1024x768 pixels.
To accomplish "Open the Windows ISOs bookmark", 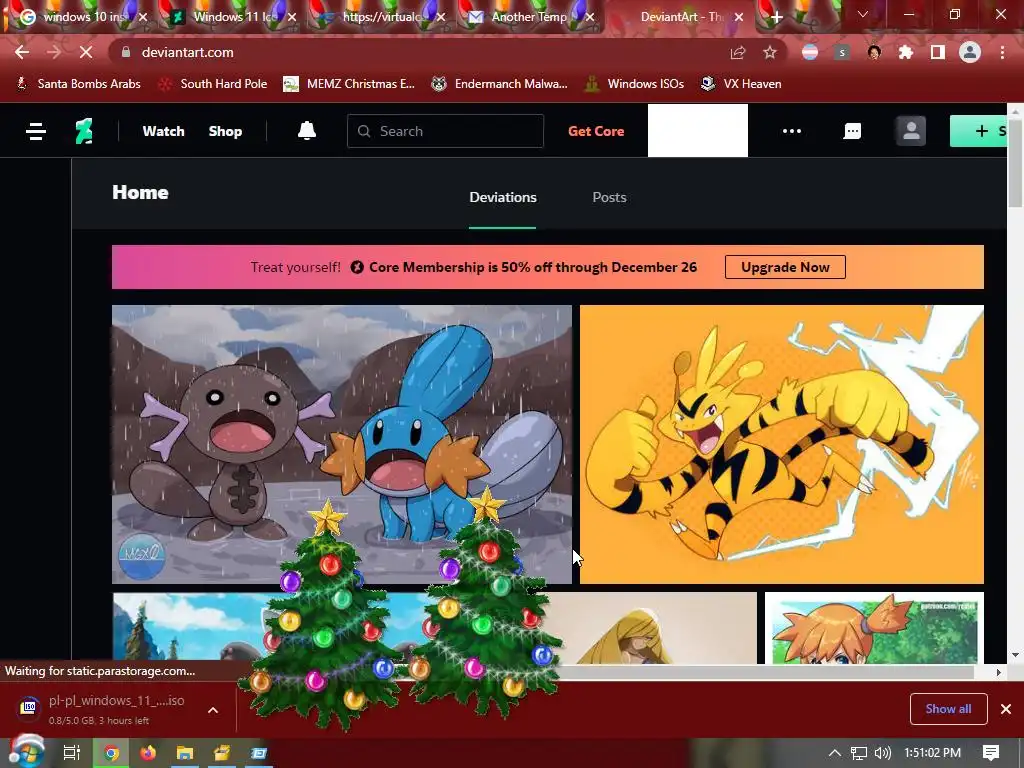I will [x=634, y=84].
